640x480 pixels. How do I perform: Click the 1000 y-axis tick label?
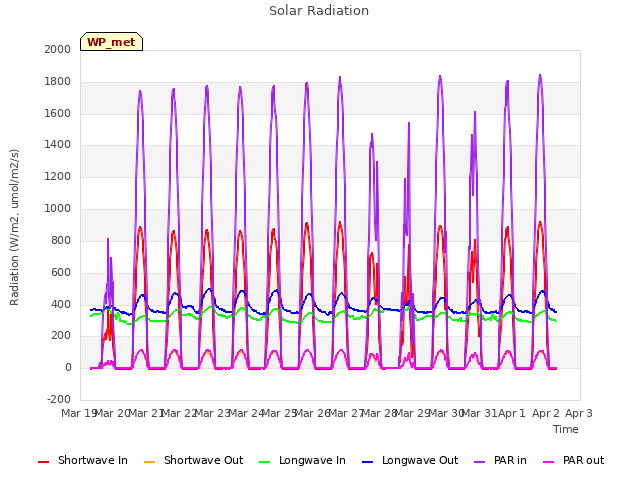[x=58, y=209]
